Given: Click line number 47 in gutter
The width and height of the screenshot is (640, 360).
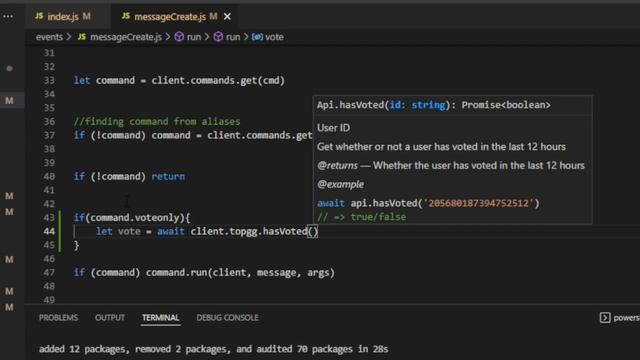Looking at the screenshot, I should 49,273.
